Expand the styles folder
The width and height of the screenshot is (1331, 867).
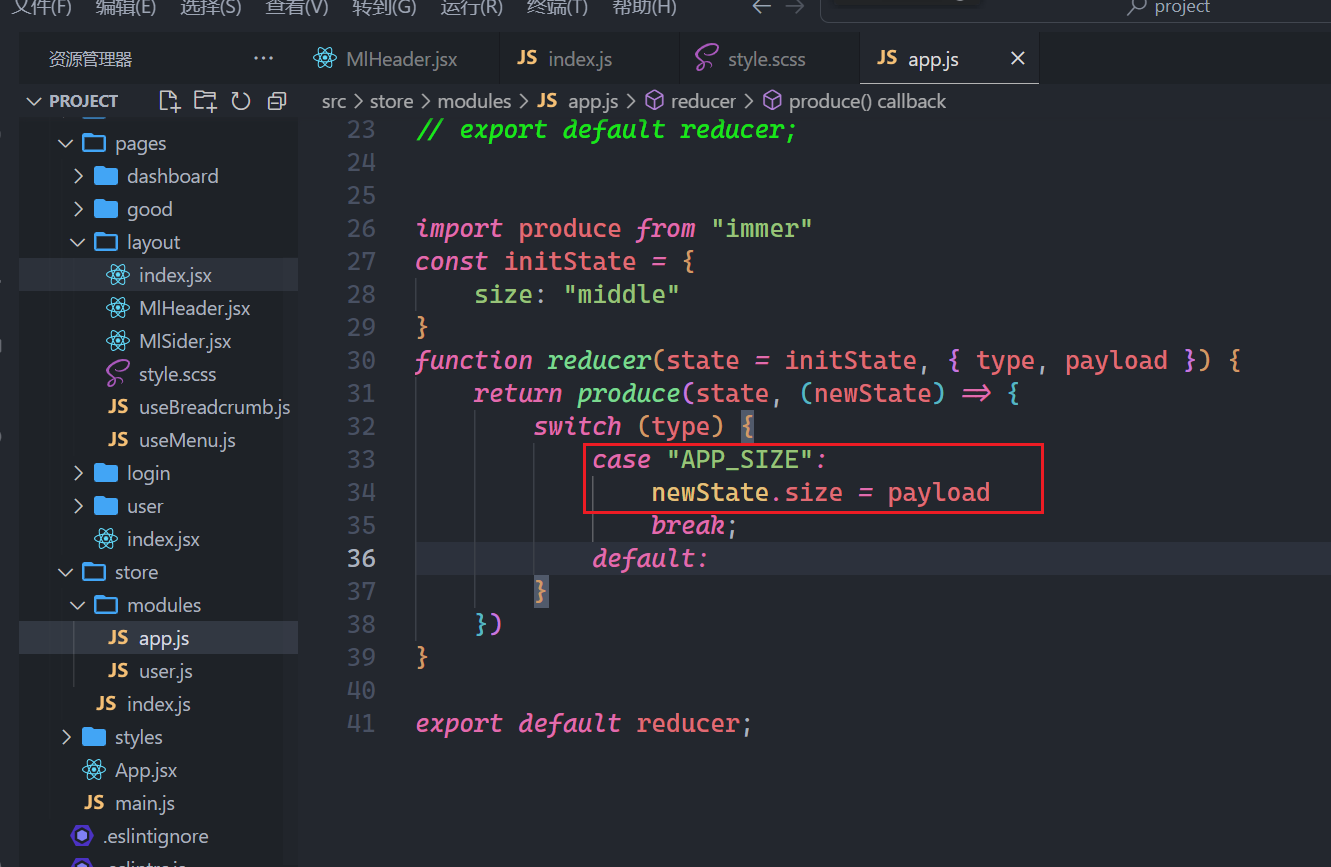coord(66,737)
